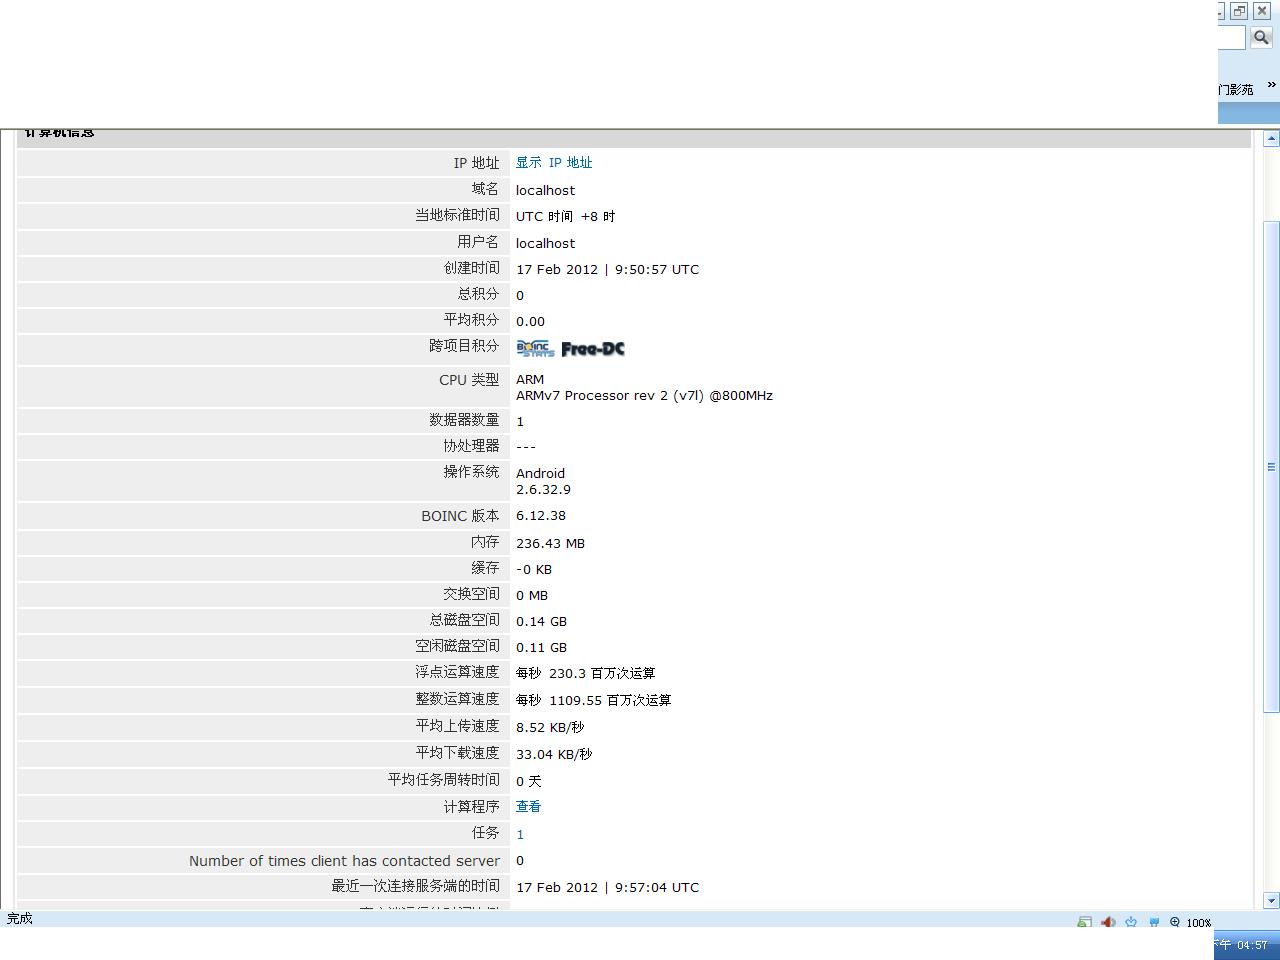
Task: Select the turnaround time value "0 天"
Action: 528,781
